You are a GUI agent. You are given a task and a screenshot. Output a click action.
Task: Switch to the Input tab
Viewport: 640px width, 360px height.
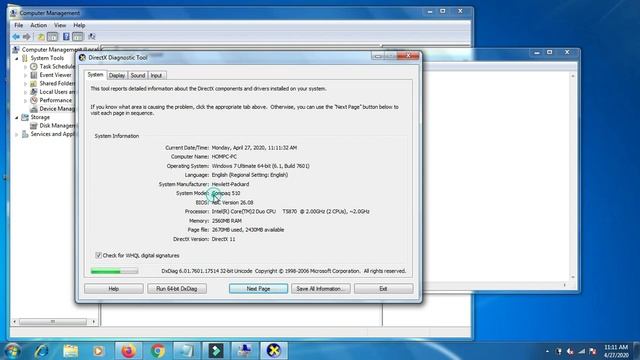tap(156, 76)
